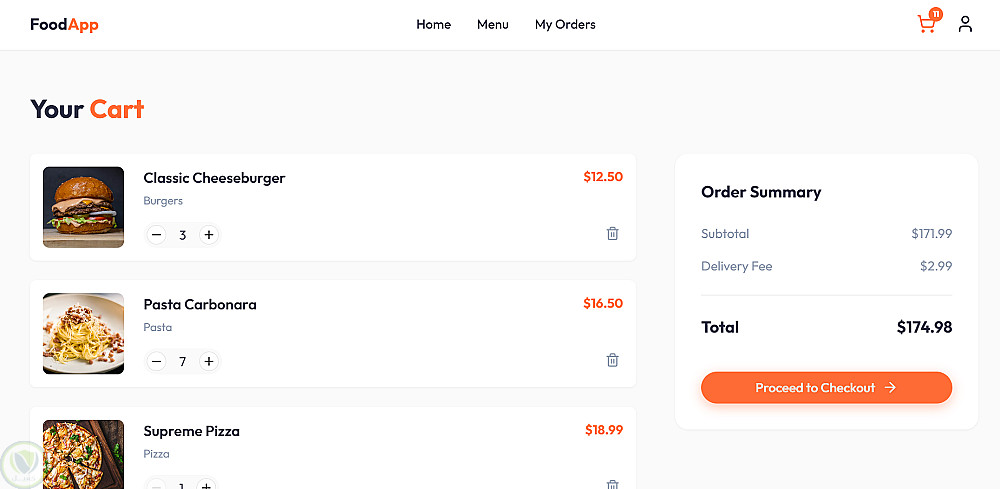Select the Classic Cheeseburger item title

tap(214, 178)
